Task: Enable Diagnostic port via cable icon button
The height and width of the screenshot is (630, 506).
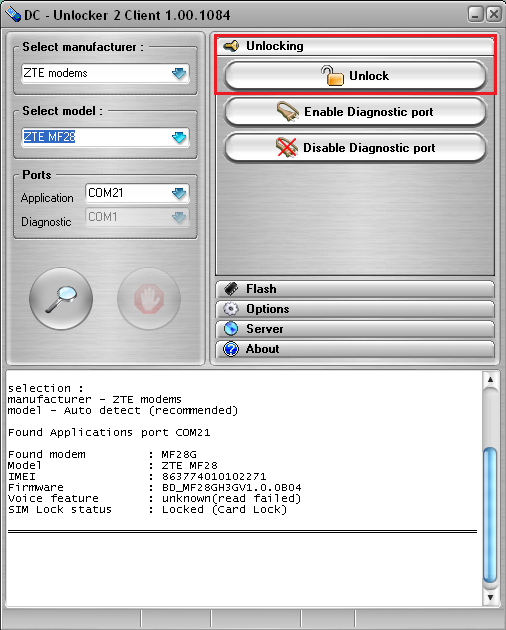Action: tap(355, 112)
